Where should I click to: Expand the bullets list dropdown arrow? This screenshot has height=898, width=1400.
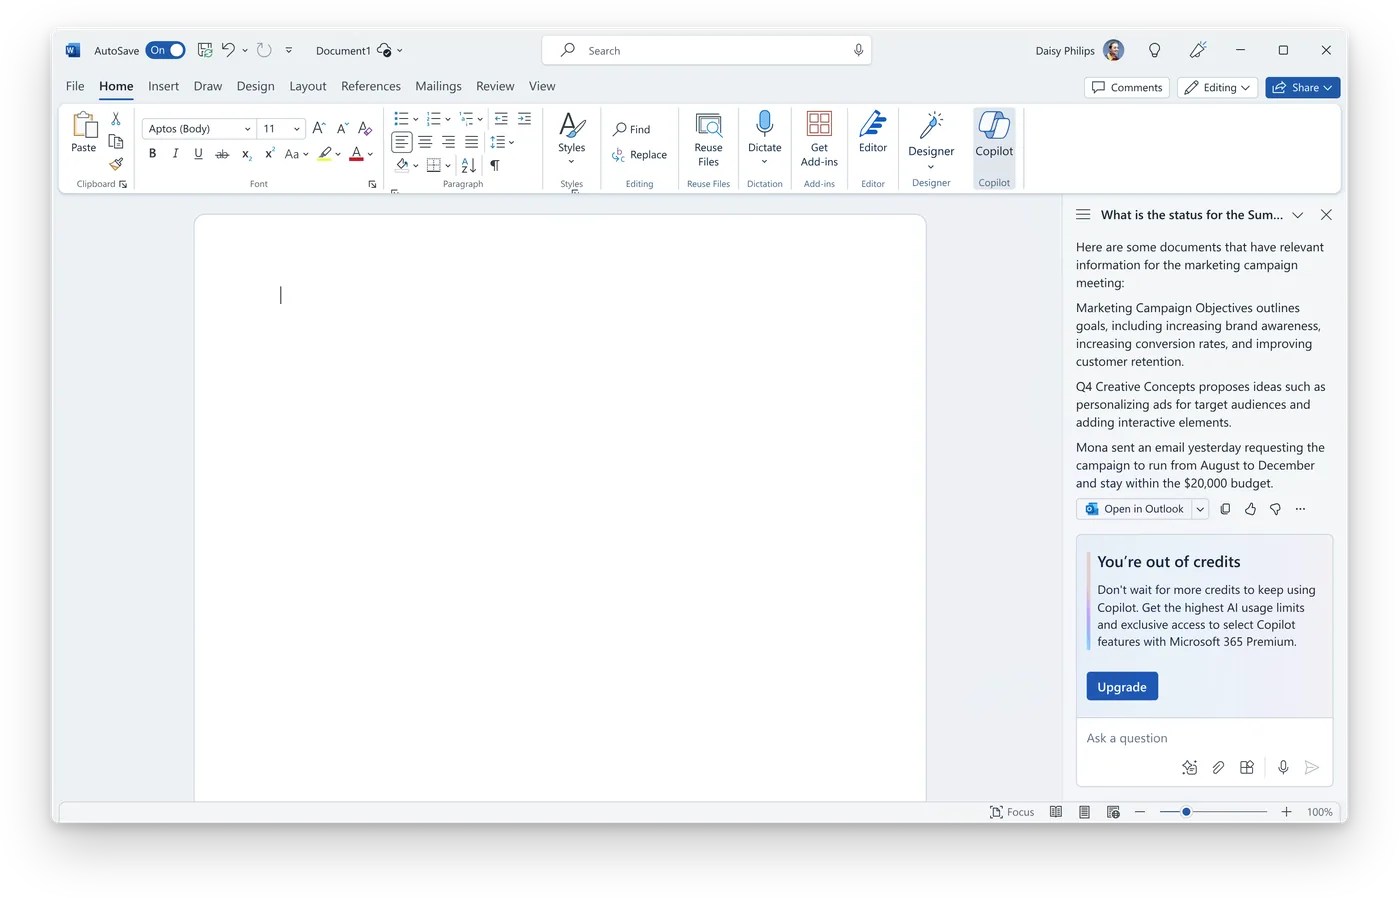click(416, 119)
